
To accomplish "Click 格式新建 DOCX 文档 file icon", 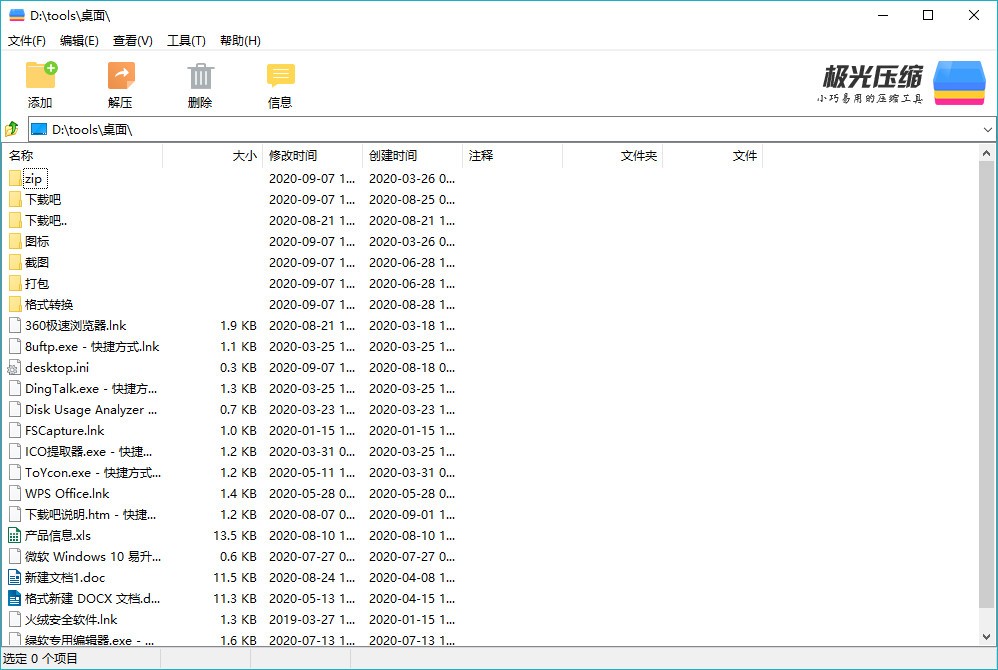I will [14, 598].
